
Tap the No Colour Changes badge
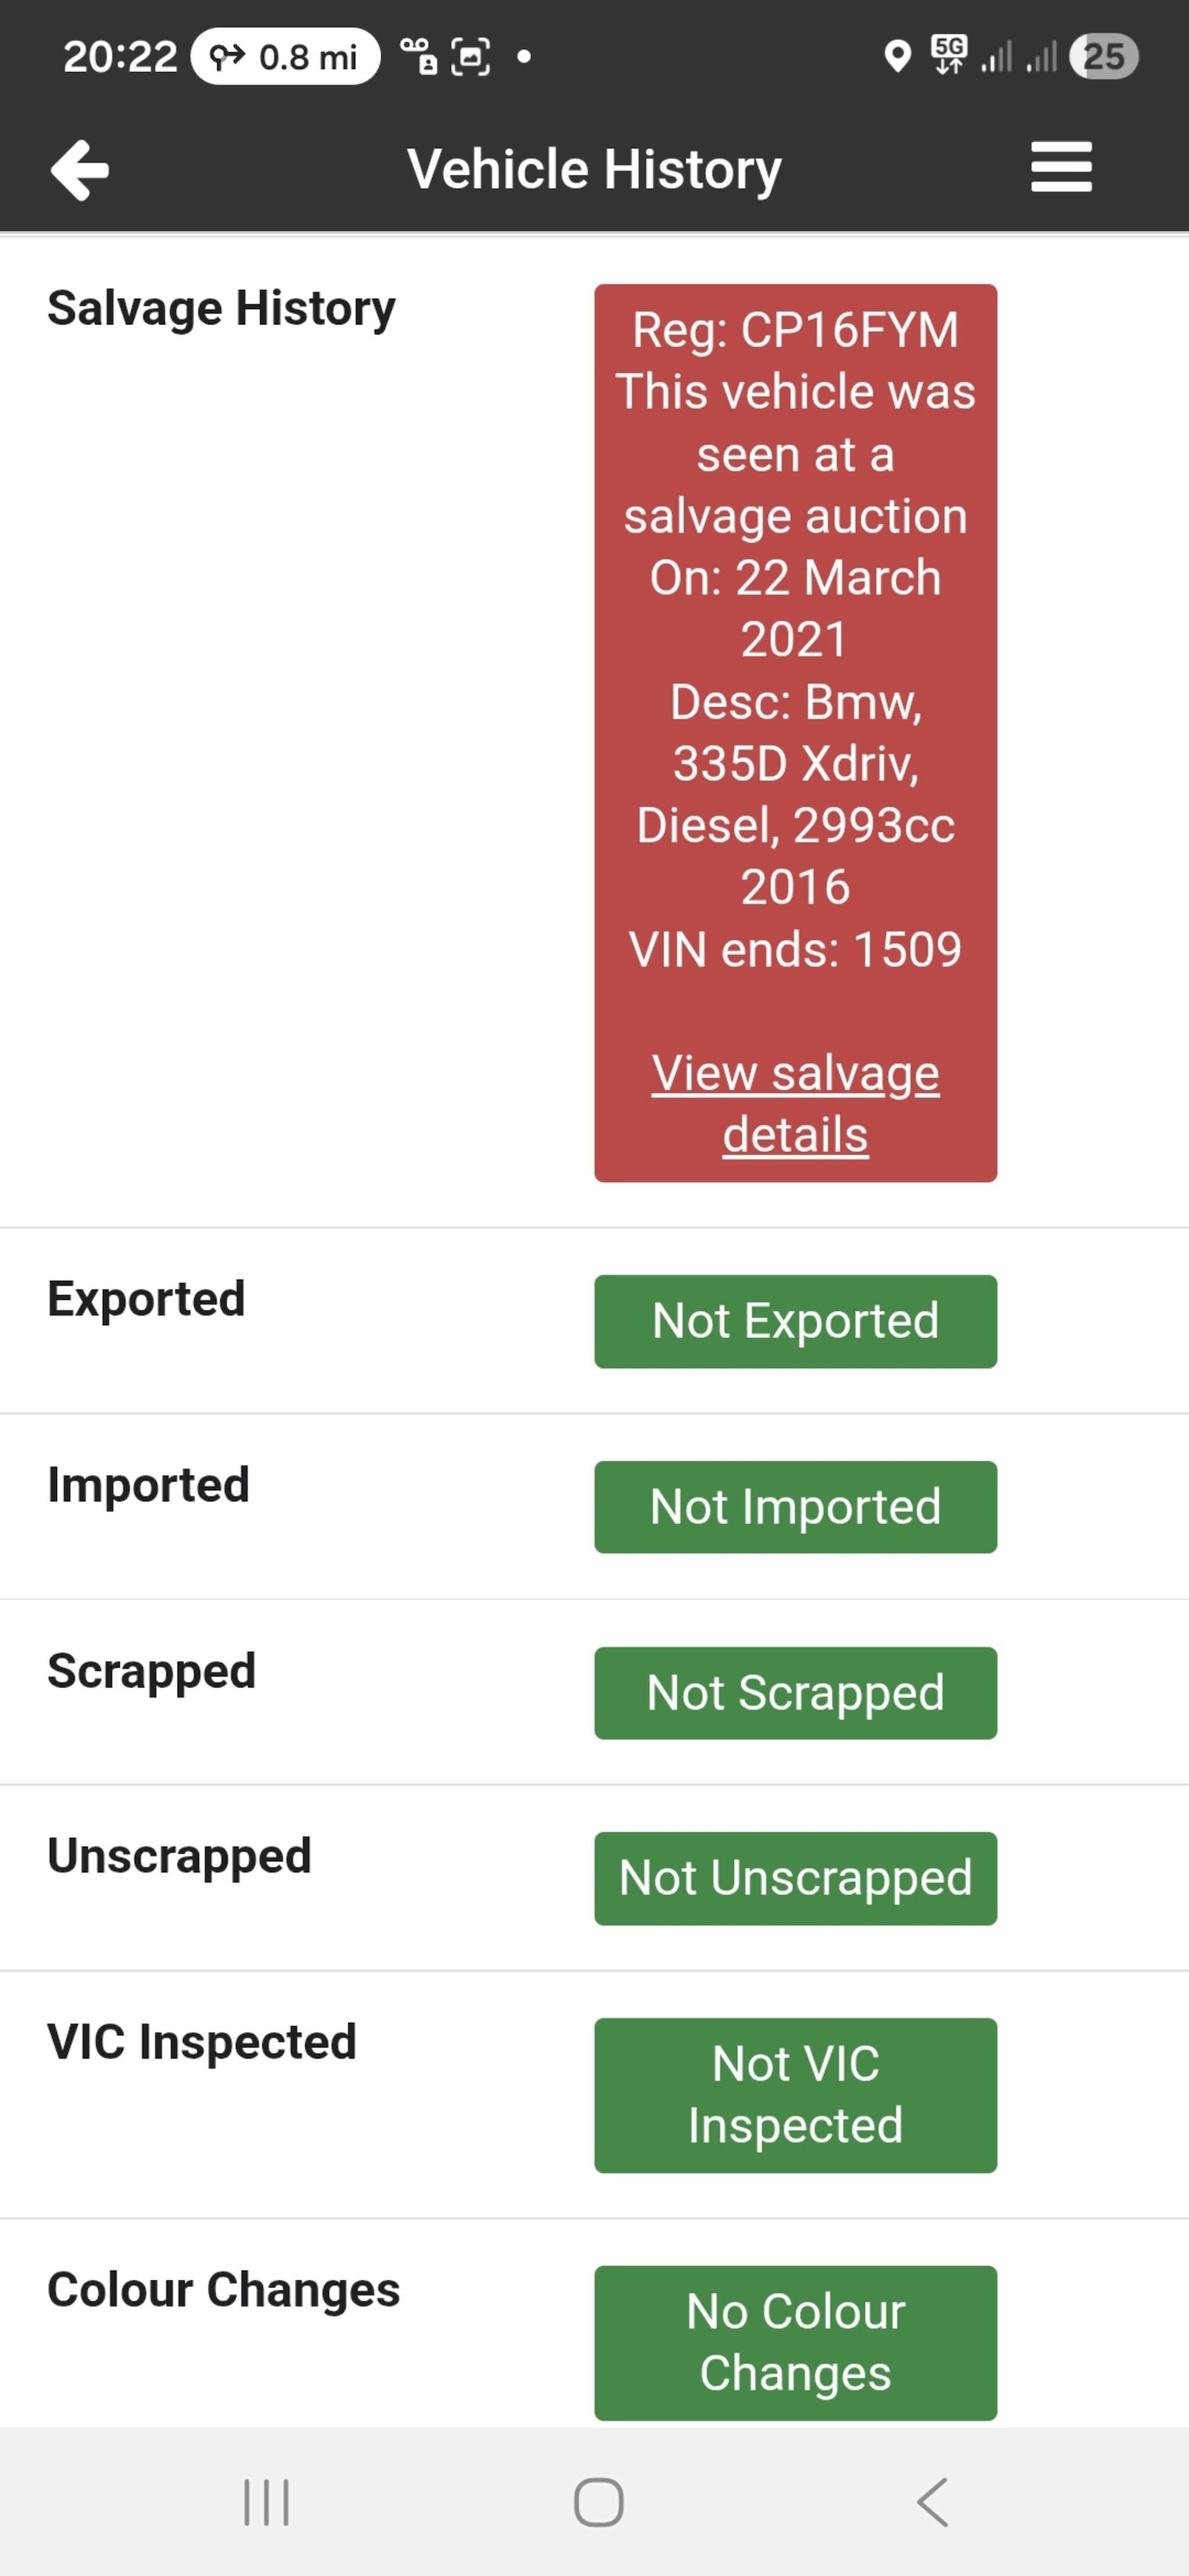(795, 2342)
